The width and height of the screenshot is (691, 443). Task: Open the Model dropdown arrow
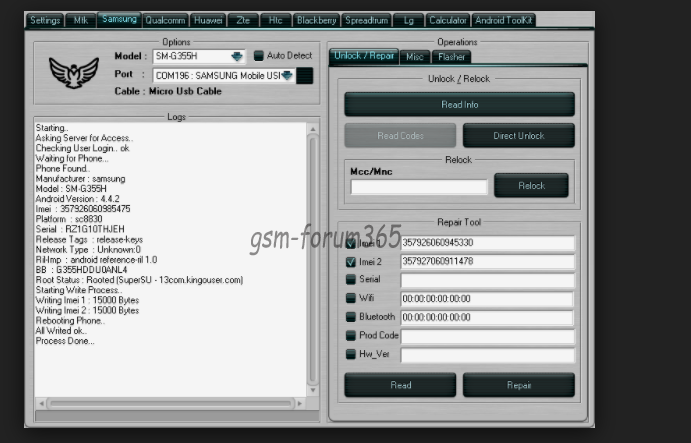coord(237,56)
